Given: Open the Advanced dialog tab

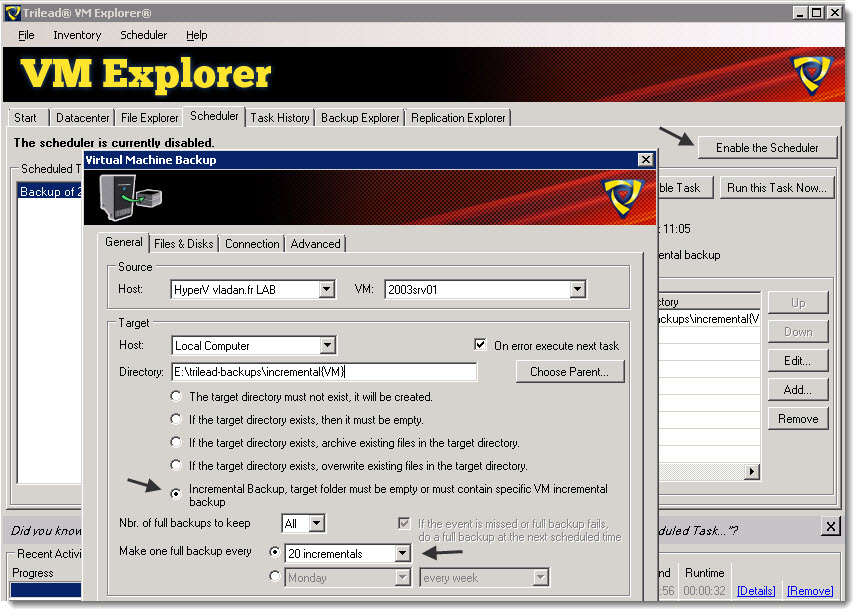Looking at the screenshot, I should (315, 244).
